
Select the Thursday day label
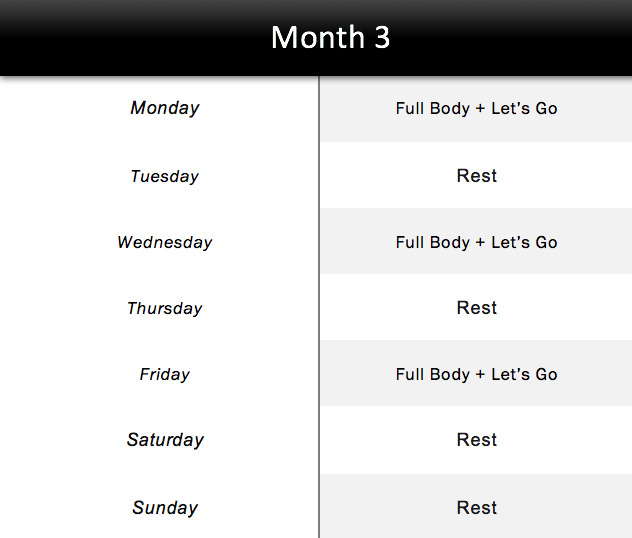165,308
